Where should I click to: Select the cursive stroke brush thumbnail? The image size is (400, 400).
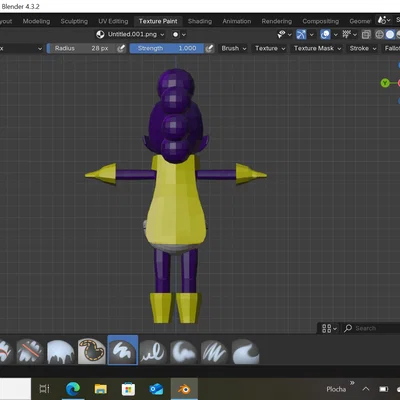point(153,351)
